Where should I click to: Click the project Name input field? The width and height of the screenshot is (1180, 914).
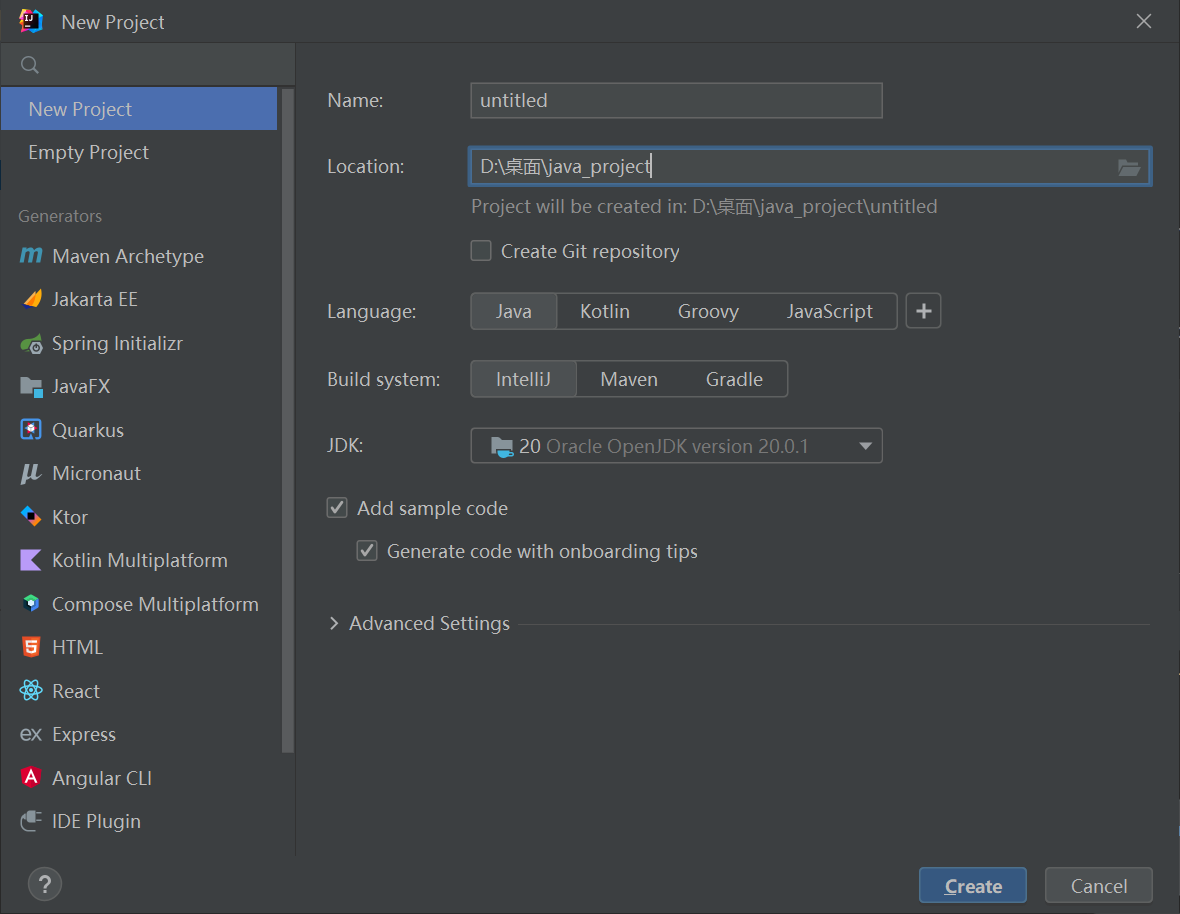[x=677, y=100]
